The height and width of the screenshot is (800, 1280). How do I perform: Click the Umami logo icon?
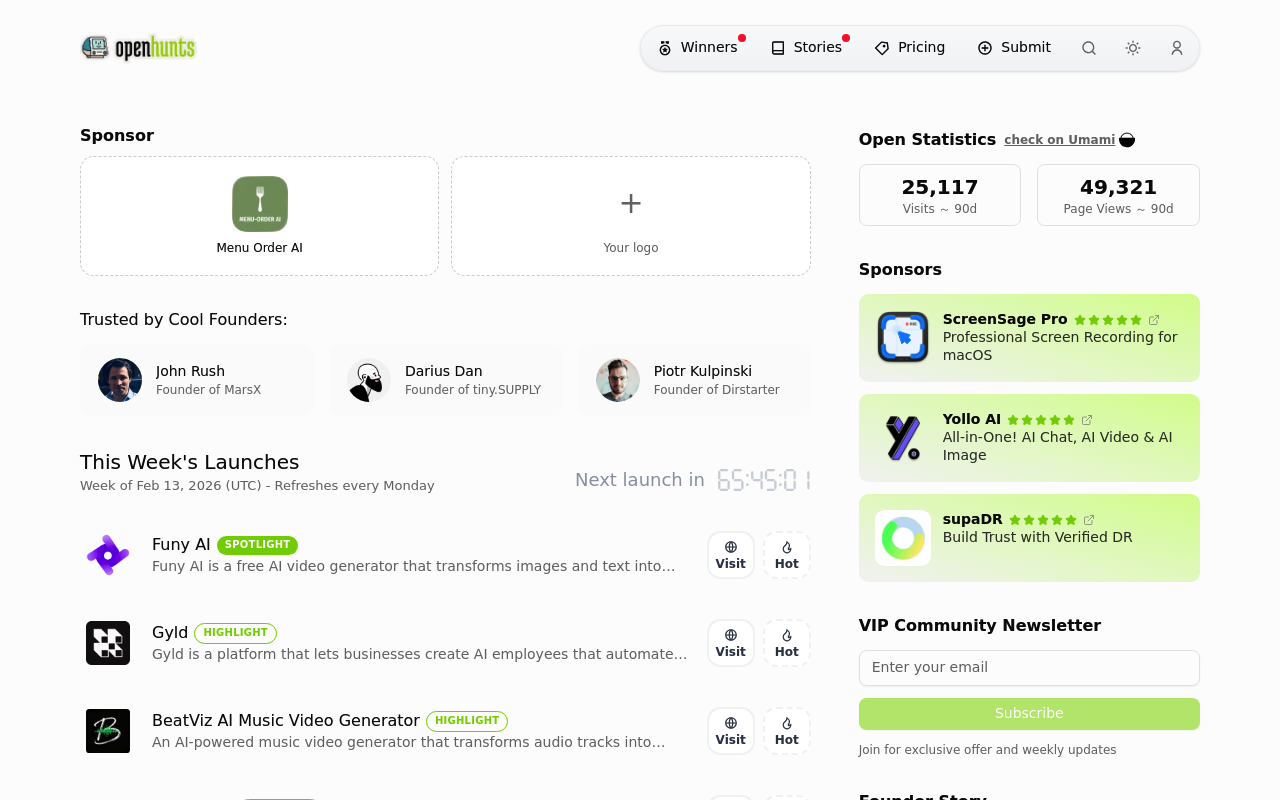[1127, 140]
